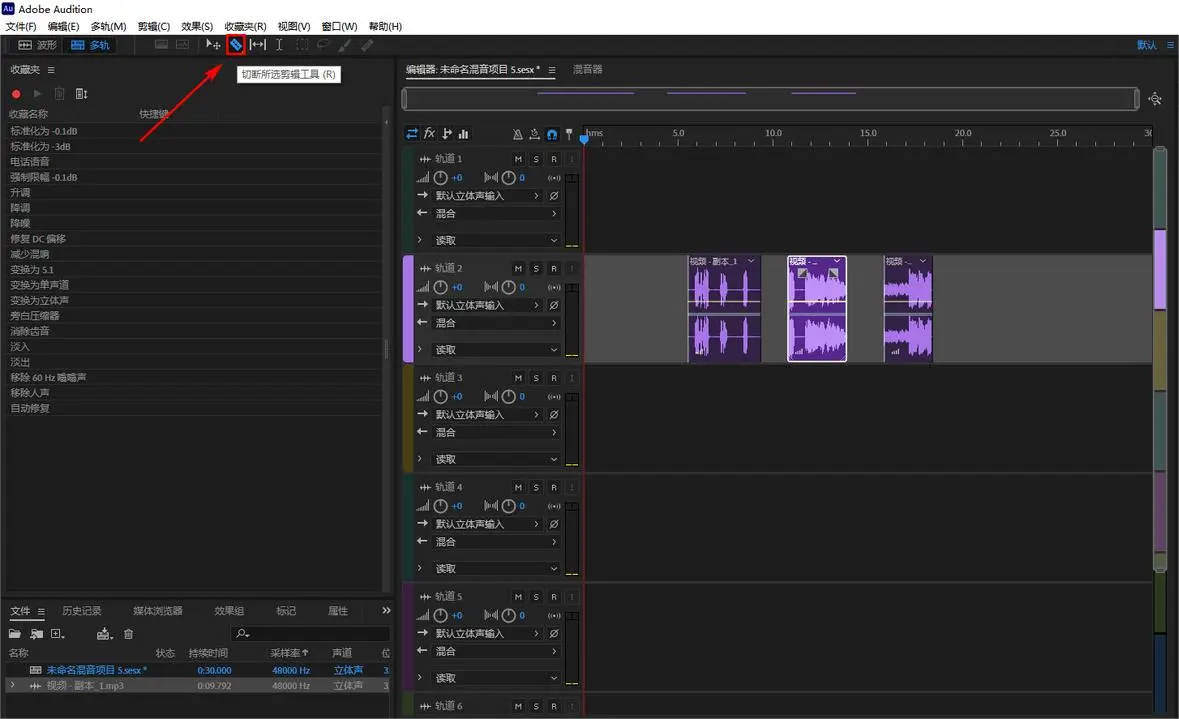The height and width of the screenshot is (719, 1179).
Task: Show more panel tabs with double chevron
Action: (x=386, y=611)
